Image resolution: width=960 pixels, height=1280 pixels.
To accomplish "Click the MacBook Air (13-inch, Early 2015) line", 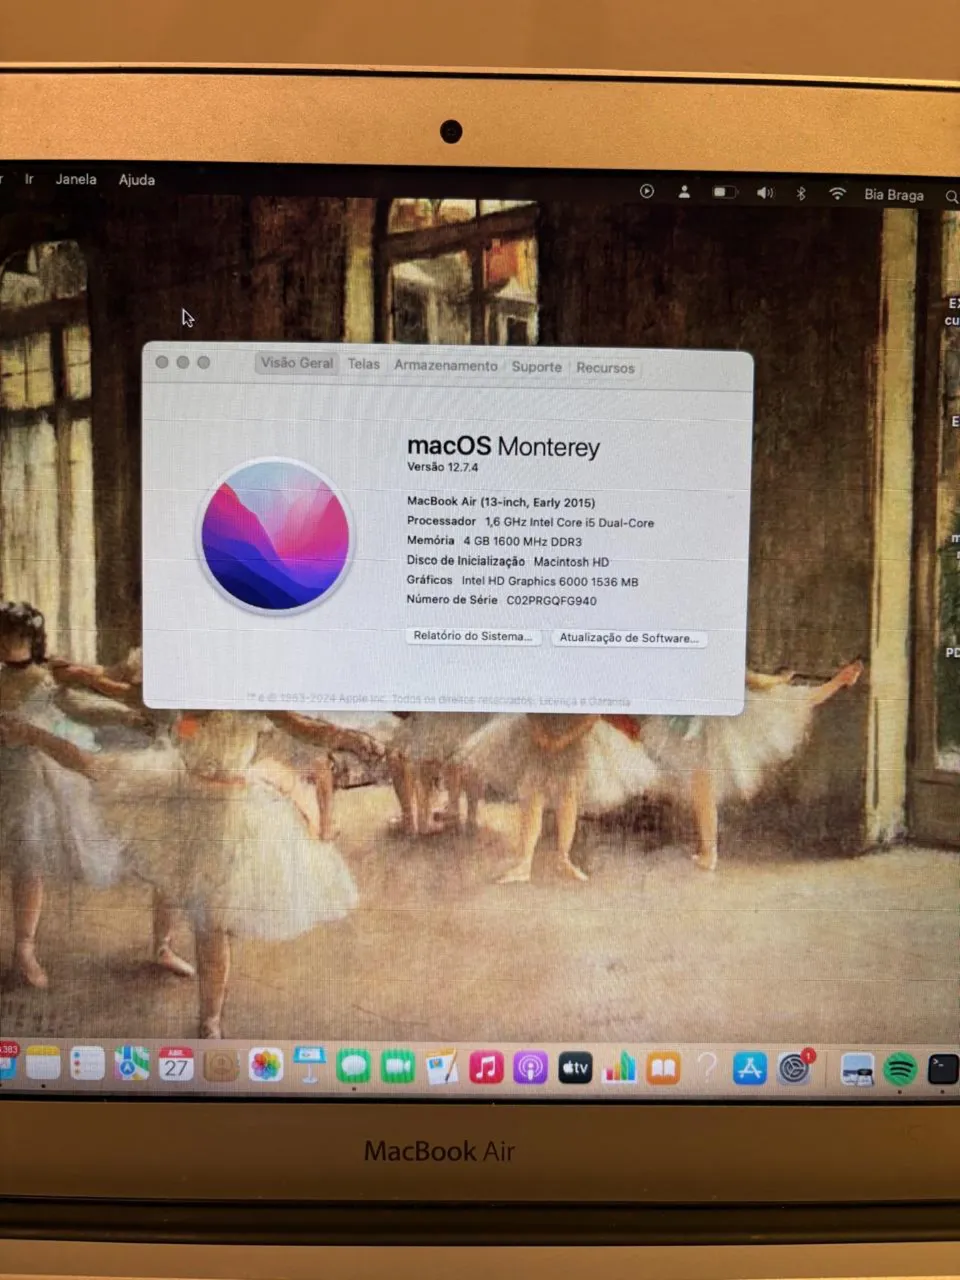I will pyautogui.click(x=501, y=502).
